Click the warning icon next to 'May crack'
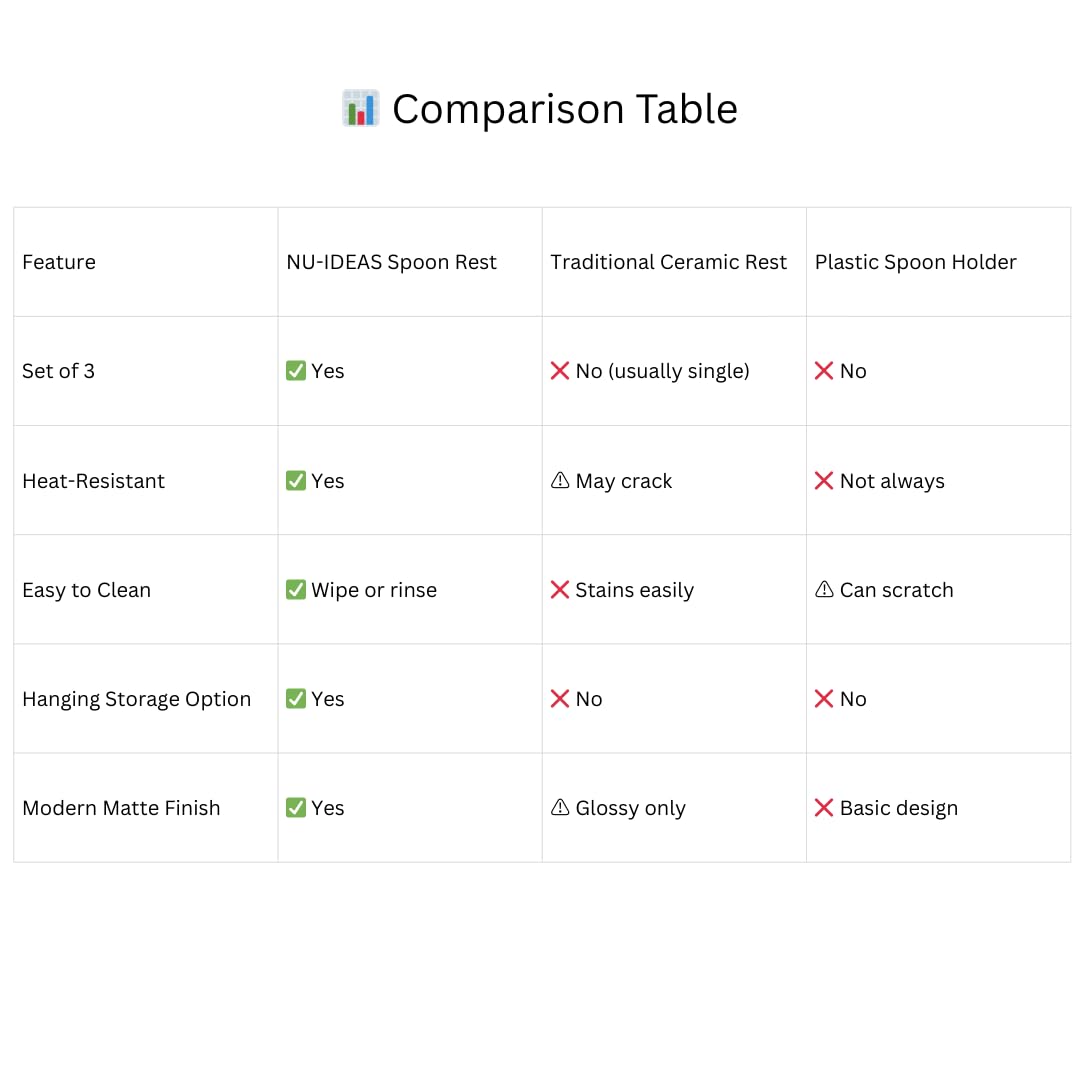 pos(560,481)
